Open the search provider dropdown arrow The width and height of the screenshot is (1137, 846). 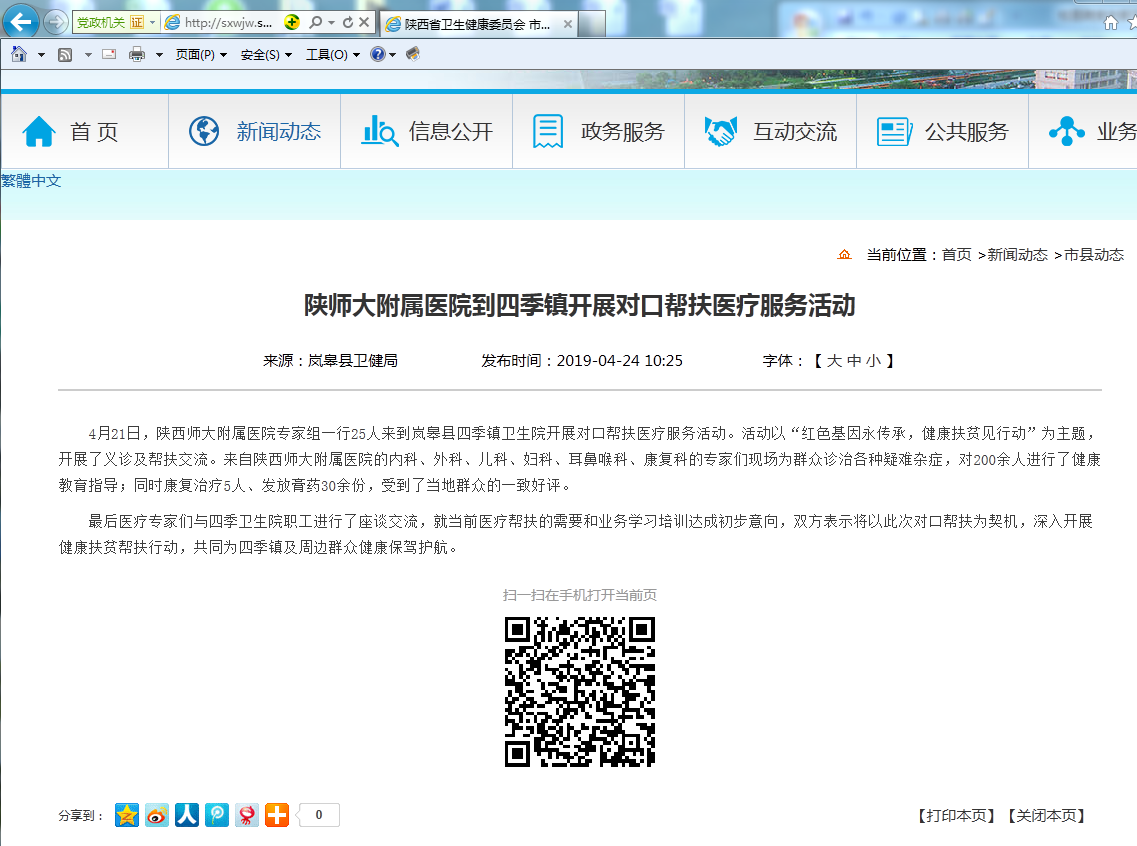tap(331, 22)
